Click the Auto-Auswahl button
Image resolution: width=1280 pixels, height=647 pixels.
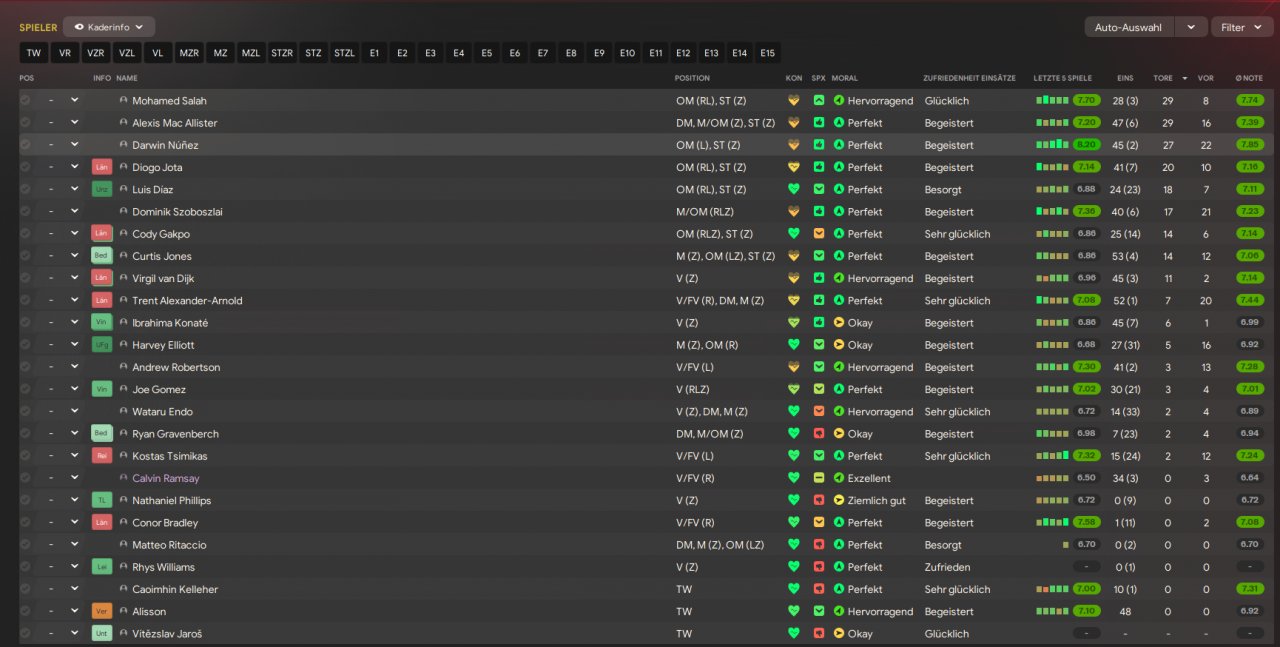tap(1129, 27)
